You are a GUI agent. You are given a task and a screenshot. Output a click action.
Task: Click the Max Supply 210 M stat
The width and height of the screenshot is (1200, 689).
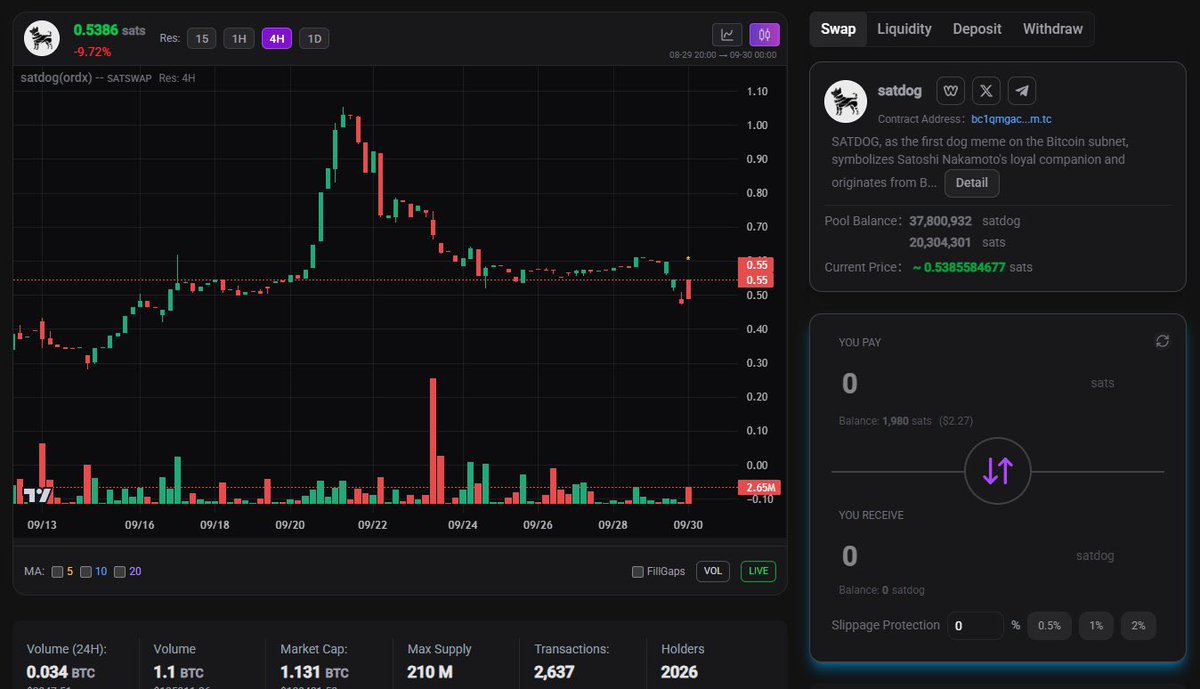pos(439,664)
